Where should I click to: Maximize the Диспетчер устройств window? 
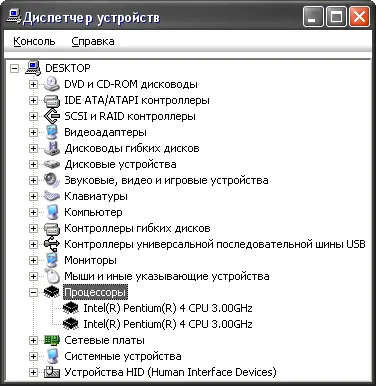tap(336, 17)
